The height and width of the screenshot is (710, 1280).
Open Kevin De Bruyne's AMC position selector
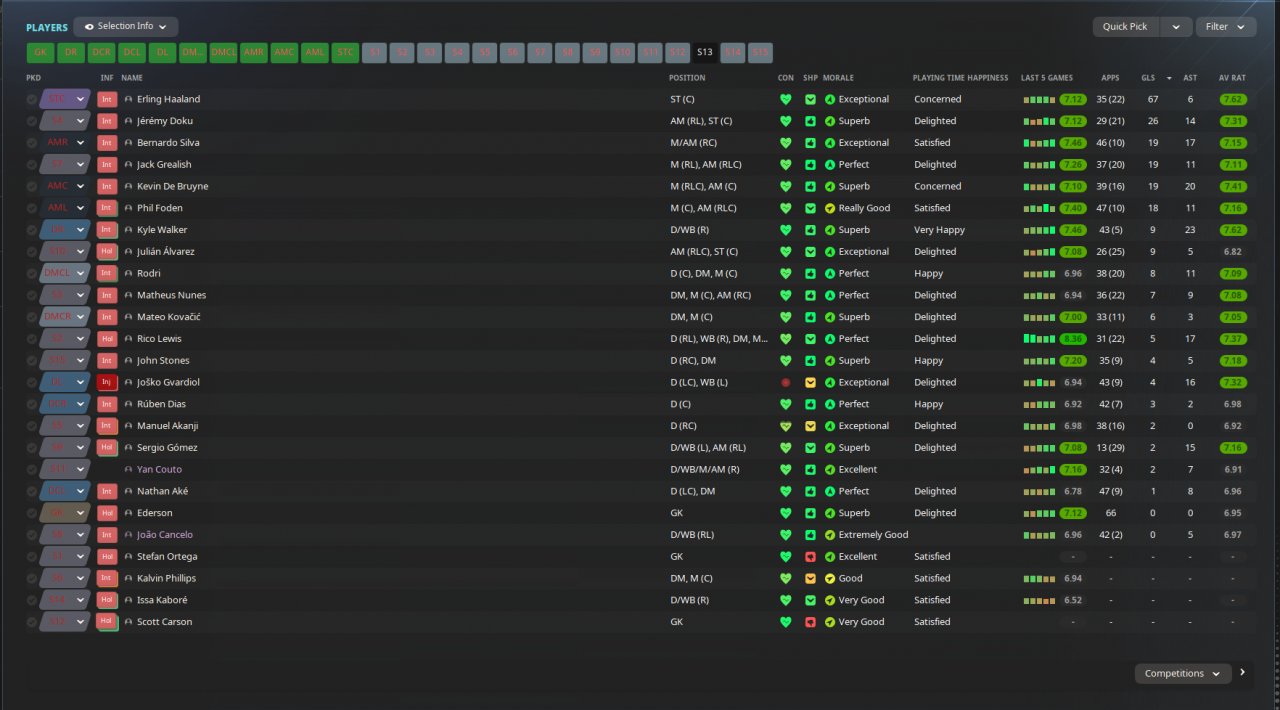[65, 186]
